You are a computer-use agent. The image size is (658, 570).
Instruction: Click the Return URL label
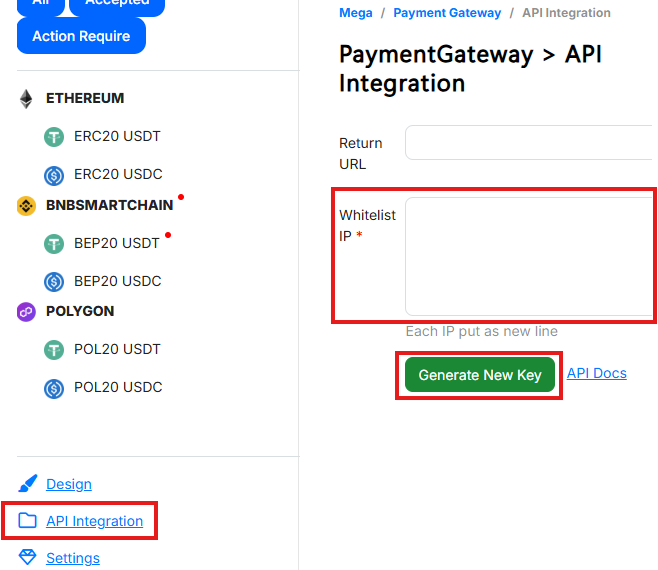361,154
